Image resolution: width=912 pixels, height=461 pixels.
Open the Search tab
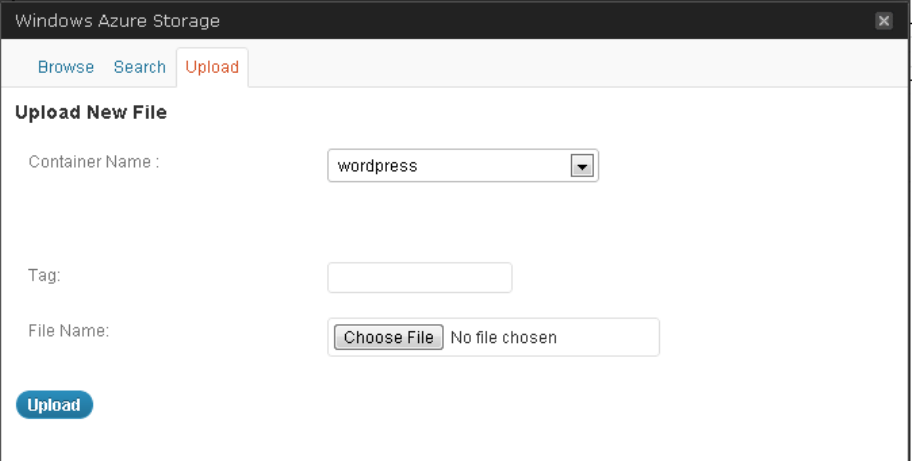pos(139,67)
